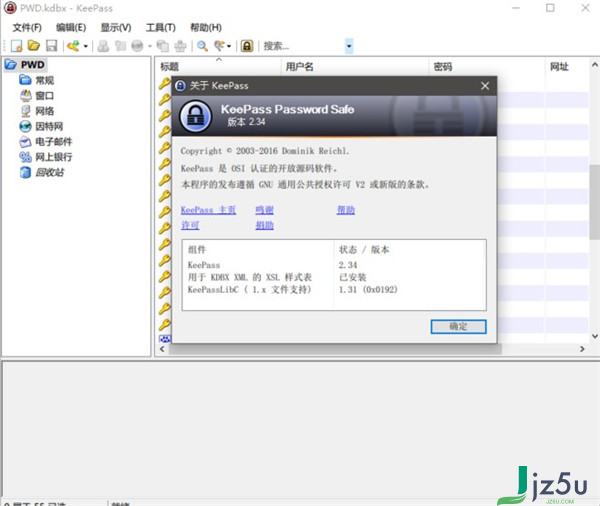Click the Open URL globe toolbar icon

pos(137,46)
